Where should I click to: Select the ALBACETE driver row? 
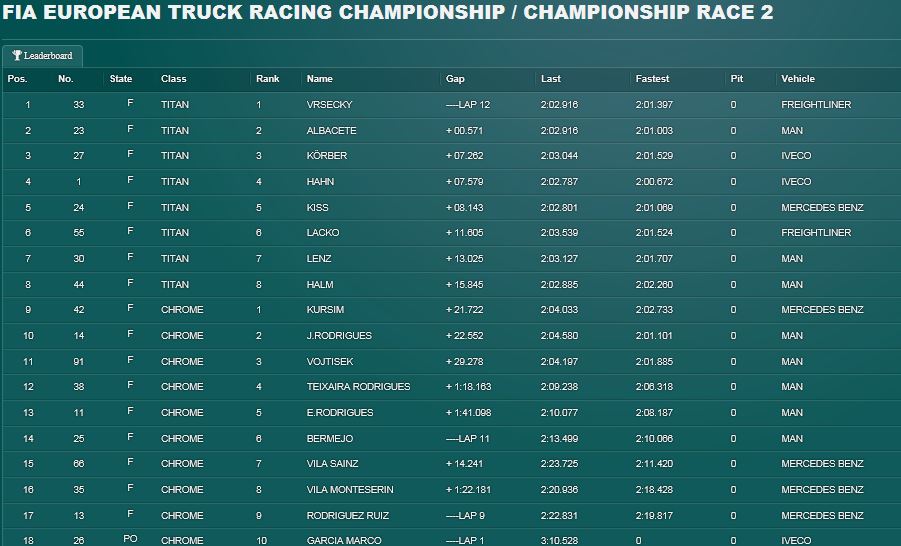coord(331,131)
